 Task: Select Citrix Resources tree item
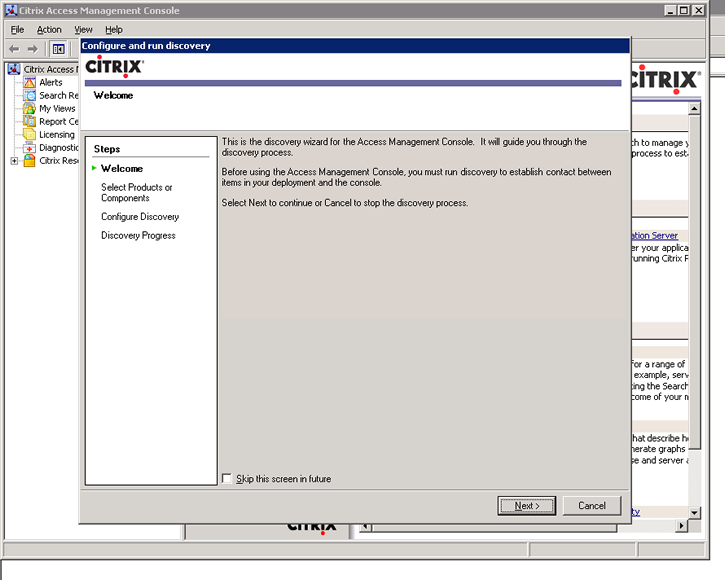(59, 160)
